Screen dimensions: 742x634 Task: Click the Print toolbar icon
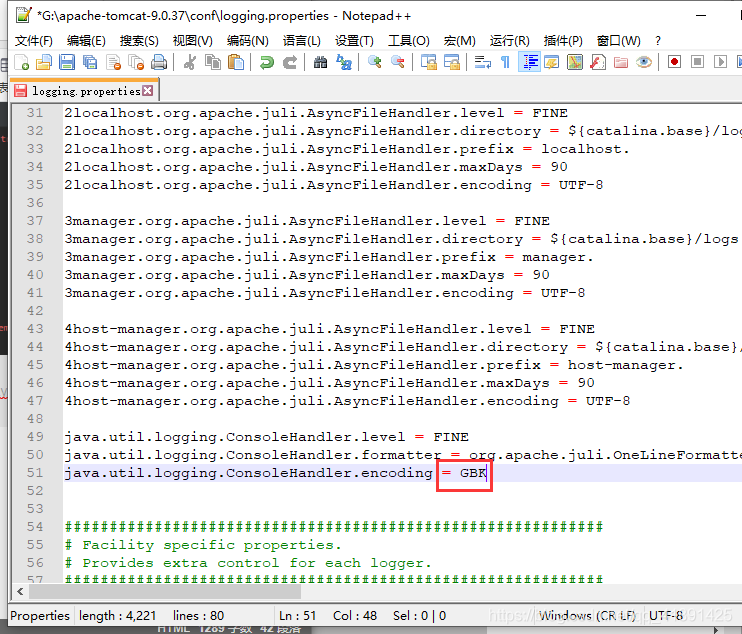[x=158, y=62]
